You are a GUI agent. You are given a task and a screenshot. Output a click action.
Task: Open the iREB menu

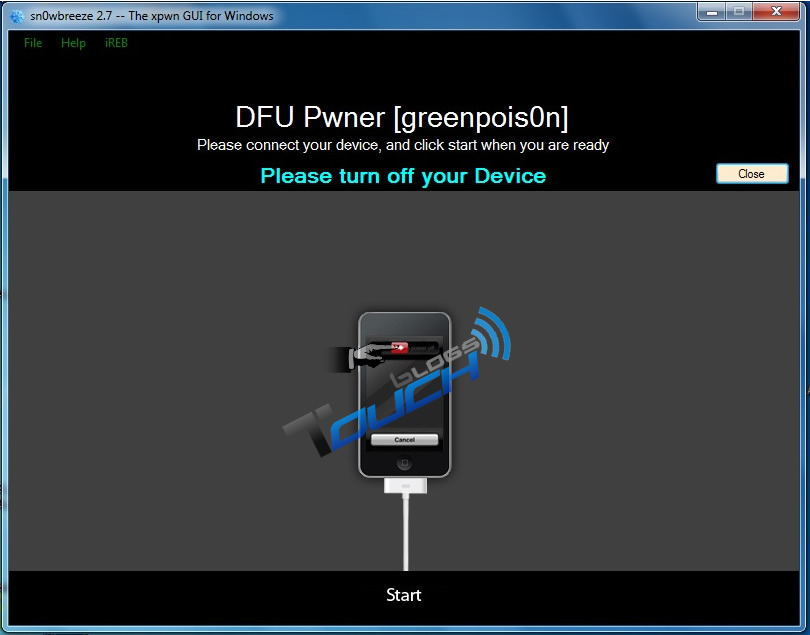(116, 43)
